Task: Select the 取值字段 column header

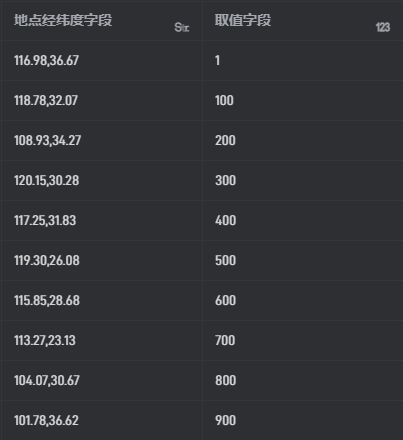Action: pyautogui.click(x=303, y=21)
